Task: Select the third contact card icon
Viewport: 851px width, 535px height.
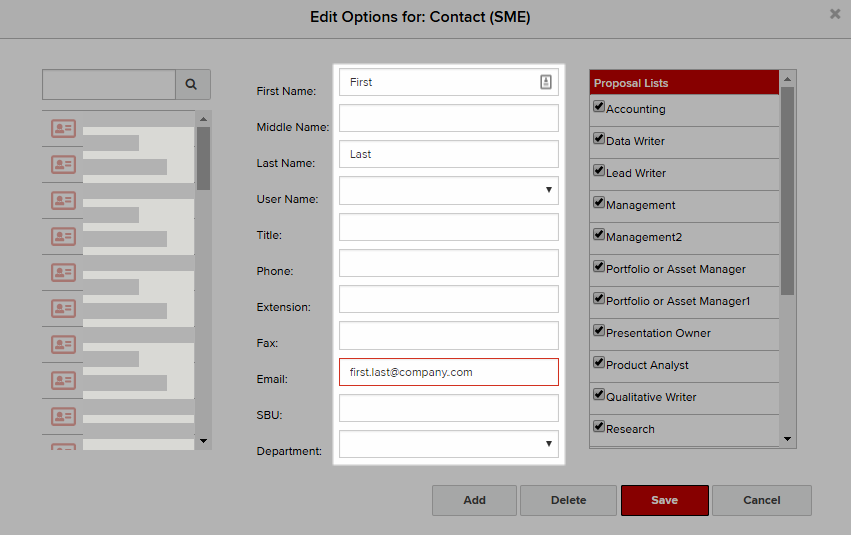Action: point(63,201)
